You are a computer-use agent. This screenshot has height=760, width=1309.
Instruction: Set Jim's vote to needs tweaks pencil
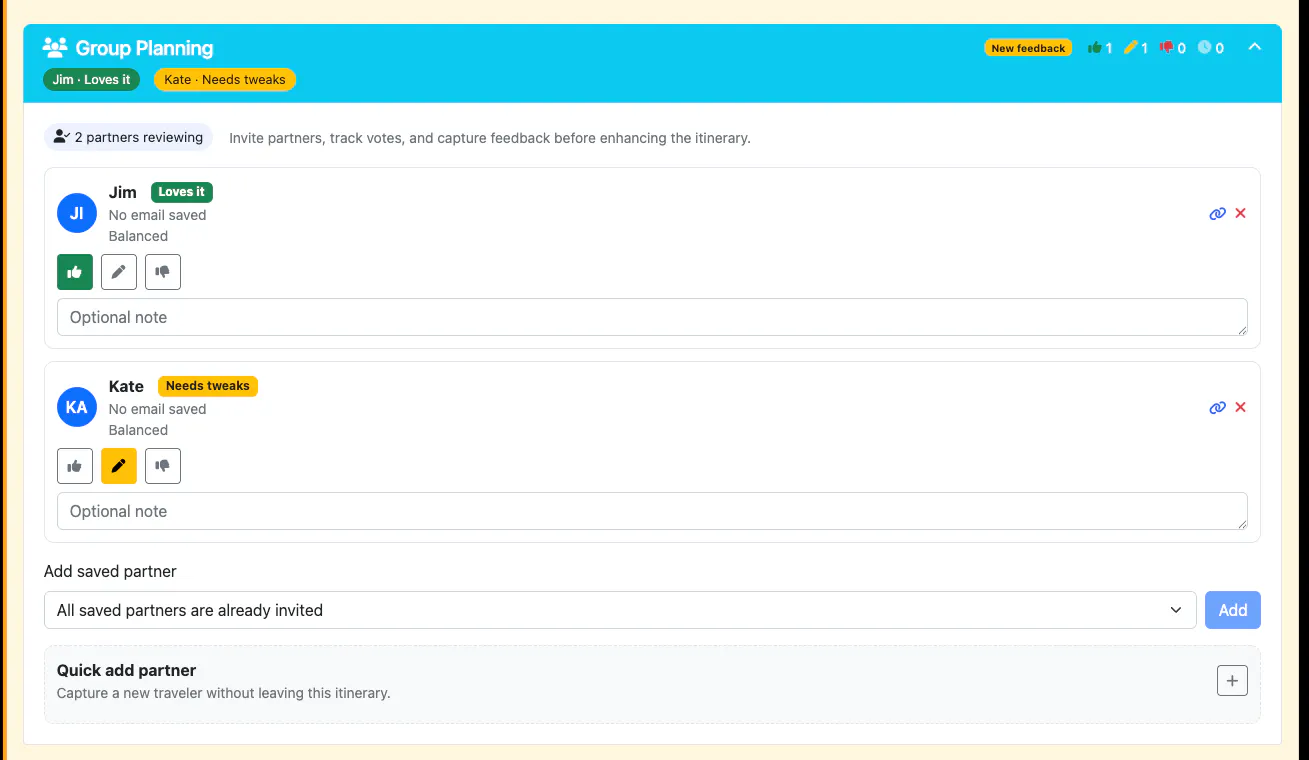[x=119, y=272]
